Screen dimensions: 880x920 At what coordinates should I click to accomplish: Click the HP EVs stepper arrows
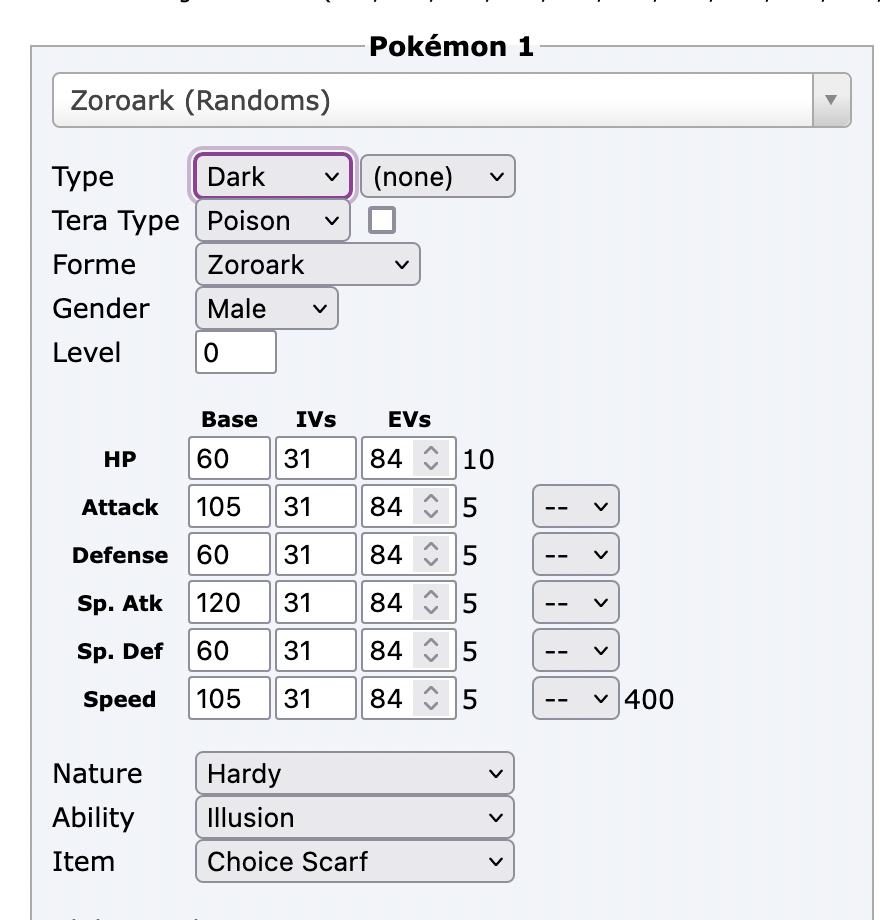click(431, 458)
